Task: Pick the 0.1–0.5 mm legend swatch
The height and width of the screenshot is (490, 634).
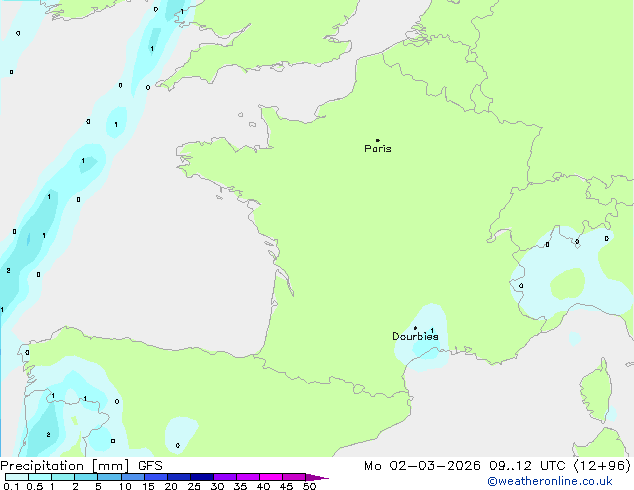Action: 17,477
